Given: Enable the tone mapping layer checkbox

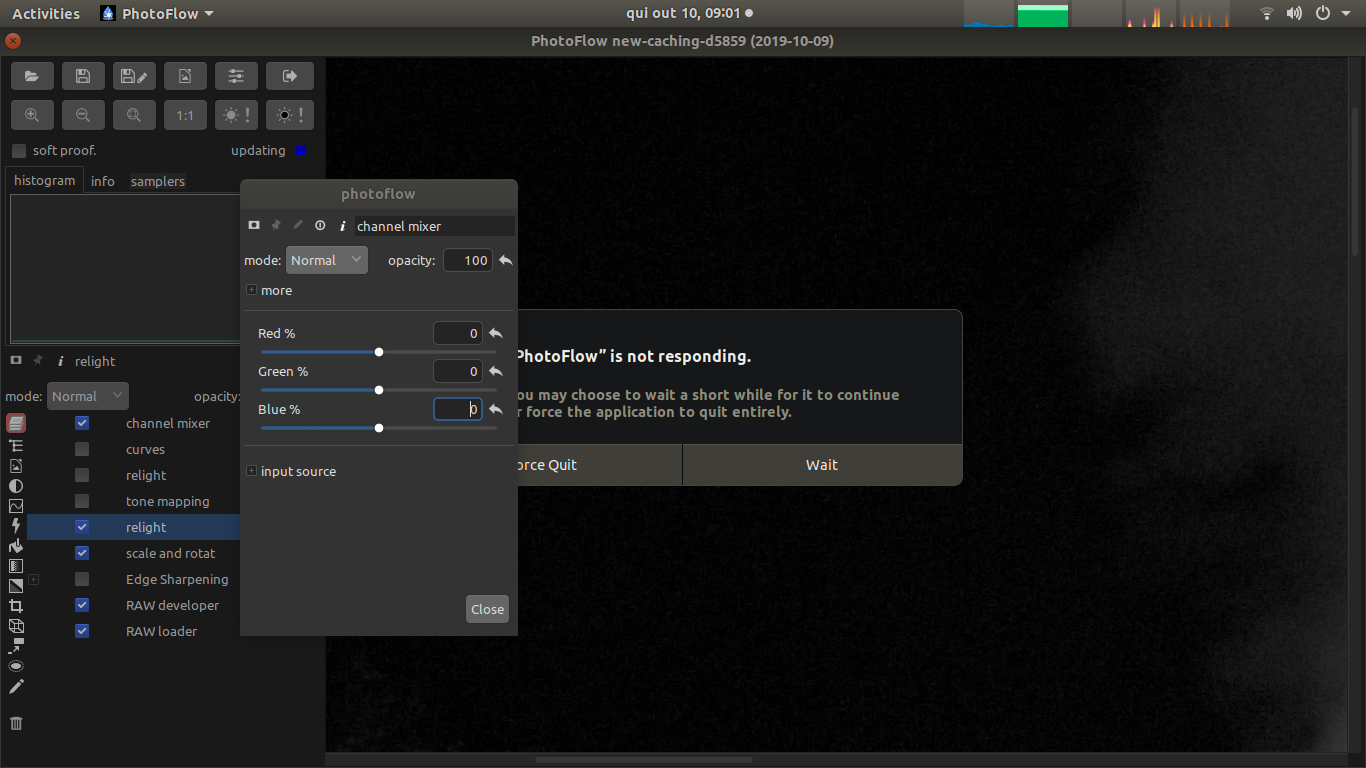Looking at the screenshot, I should click(82, 501).
